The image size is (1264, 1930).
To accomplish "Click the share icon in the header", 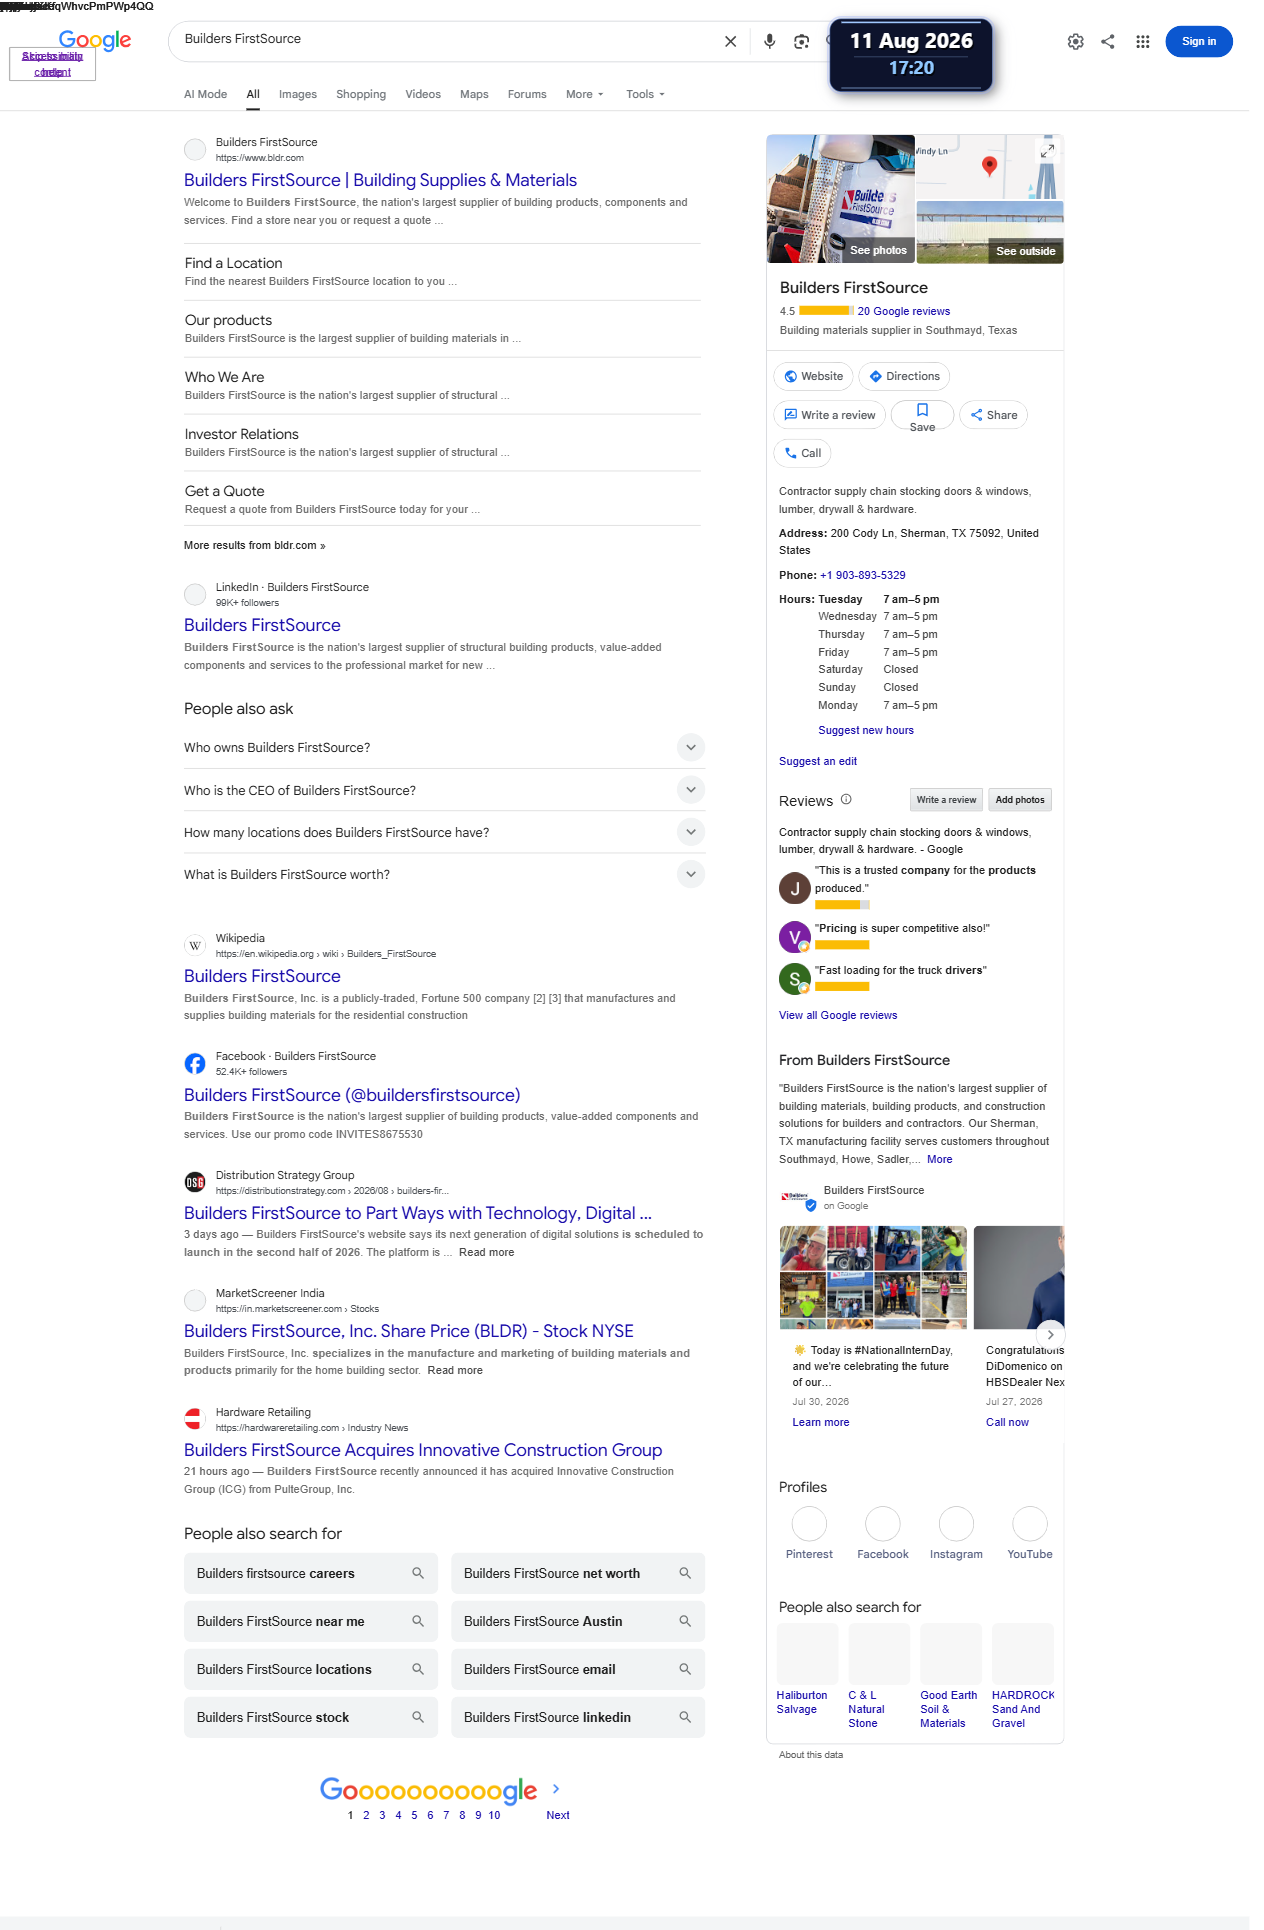I will [x=1108, y=41].
